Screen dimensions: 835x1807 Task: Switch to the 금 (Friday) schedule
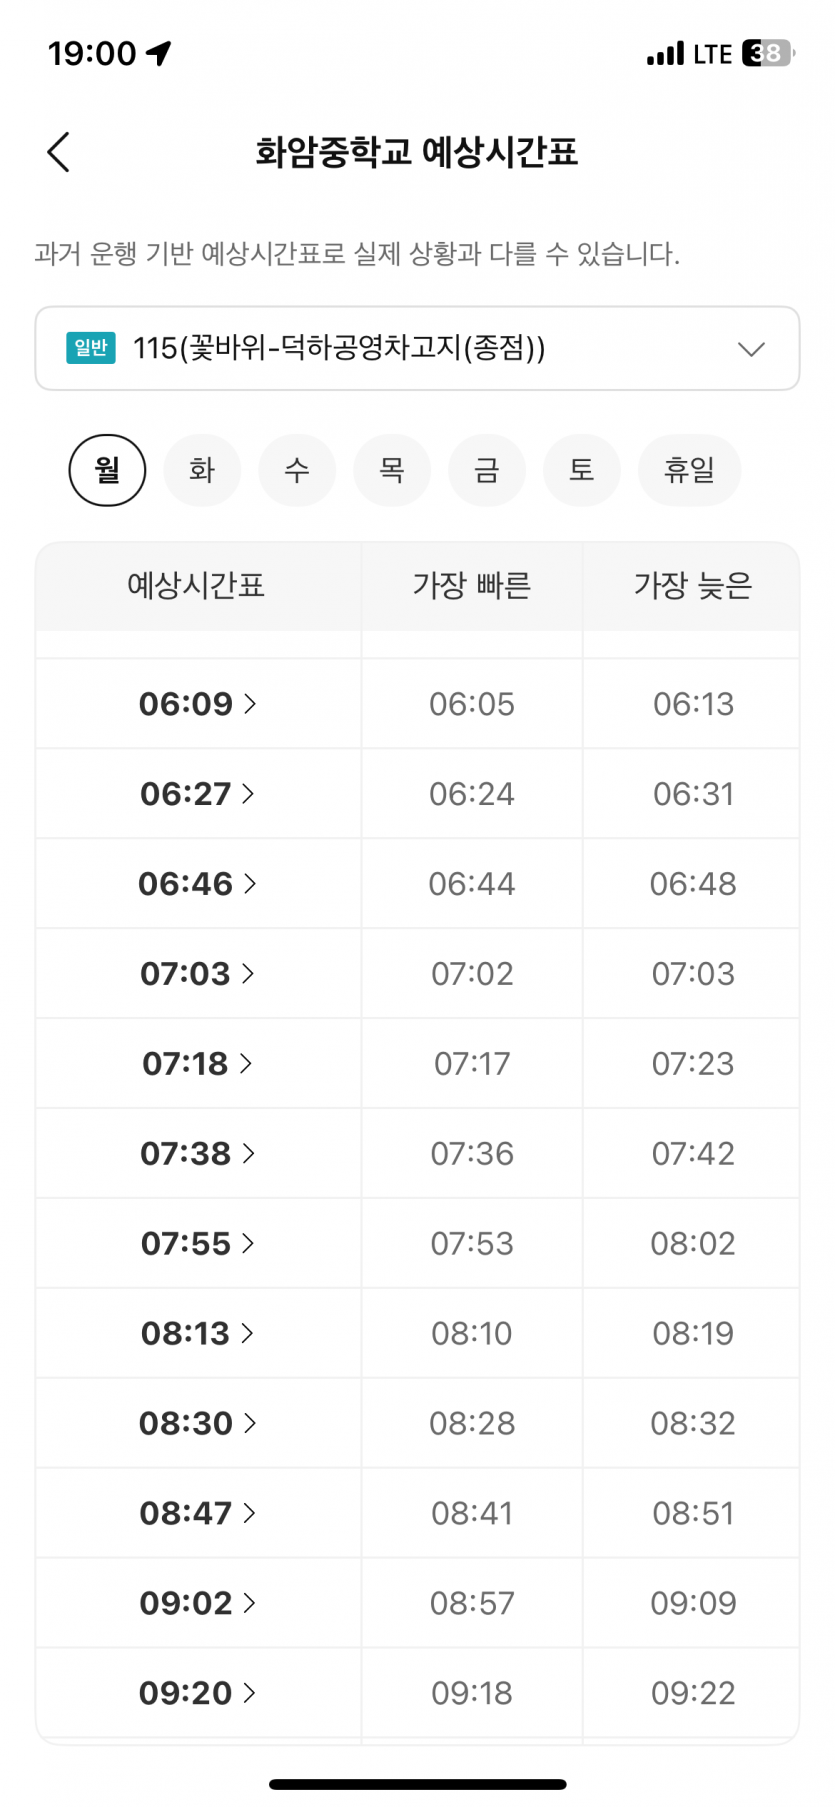(487, 470)
